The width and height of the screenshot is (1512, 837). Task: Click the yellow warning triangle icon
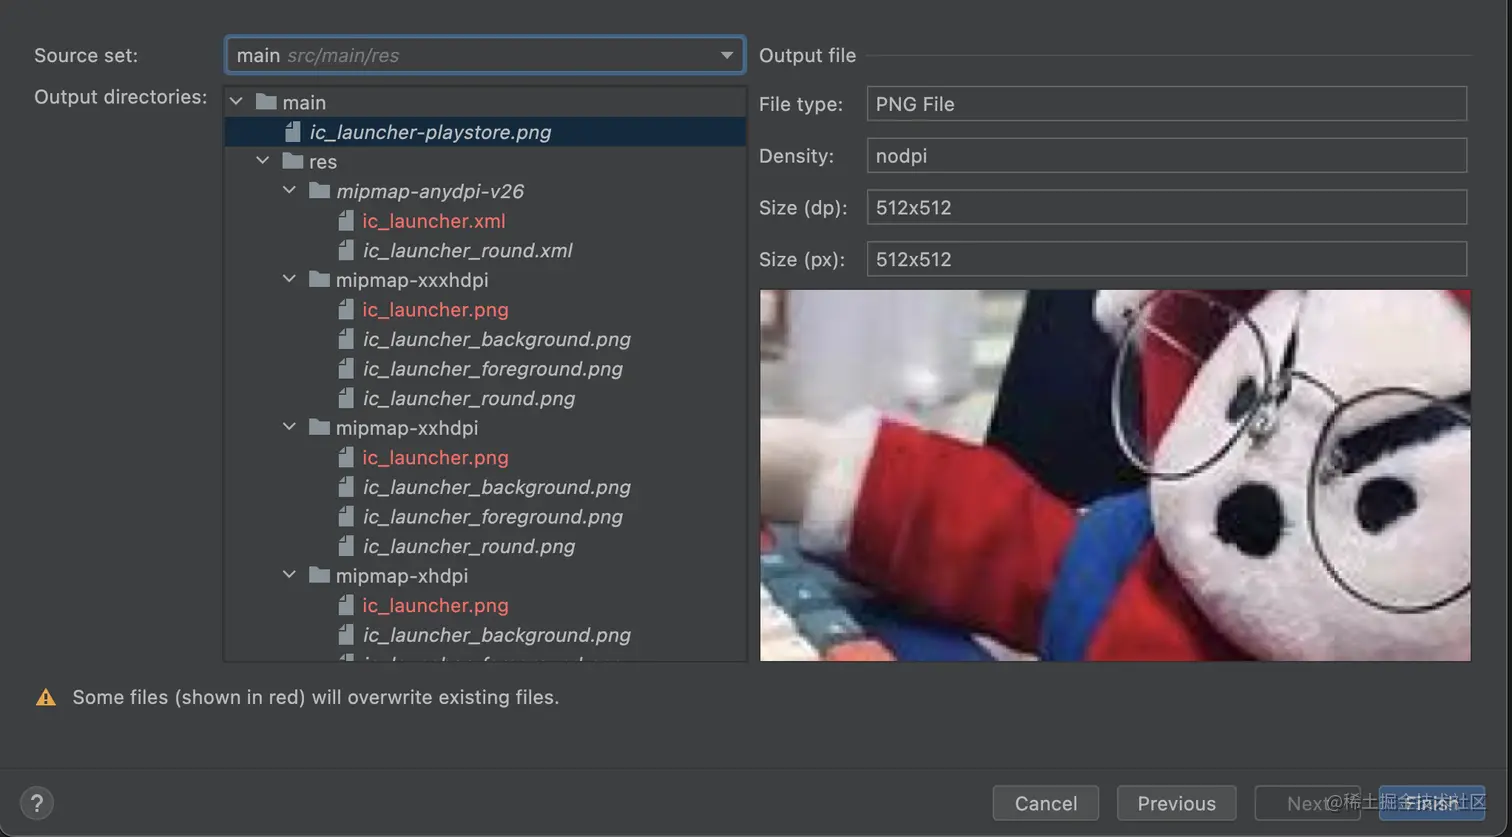pos(46,697)
